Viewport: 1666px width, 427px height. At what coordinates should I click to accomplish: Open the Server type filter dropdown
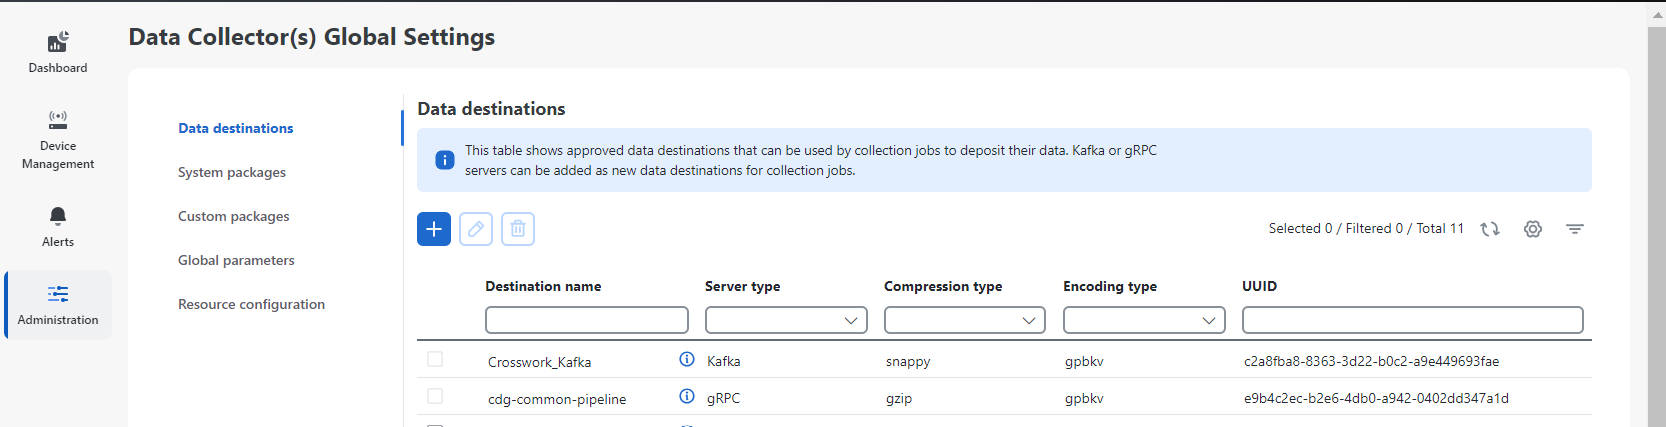click(786, 320)
